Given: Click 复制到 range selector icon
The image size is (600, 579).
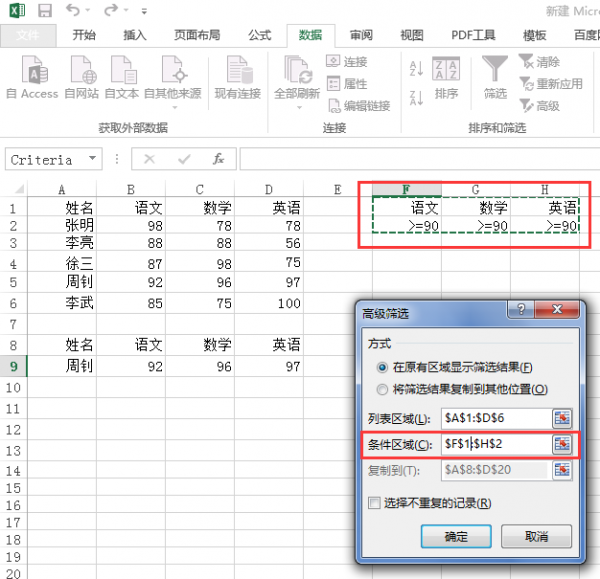Looking at the screenshot, I should pos(562,470).
